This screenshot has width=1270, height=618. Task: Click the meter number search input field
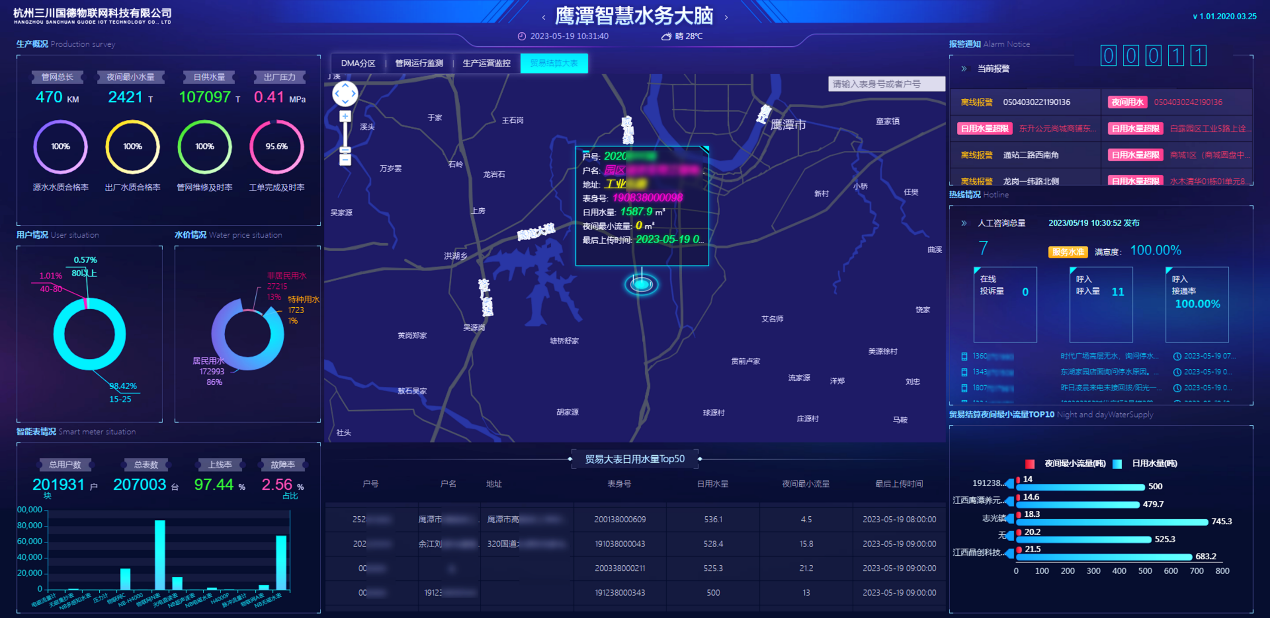(x=886, y=84)
